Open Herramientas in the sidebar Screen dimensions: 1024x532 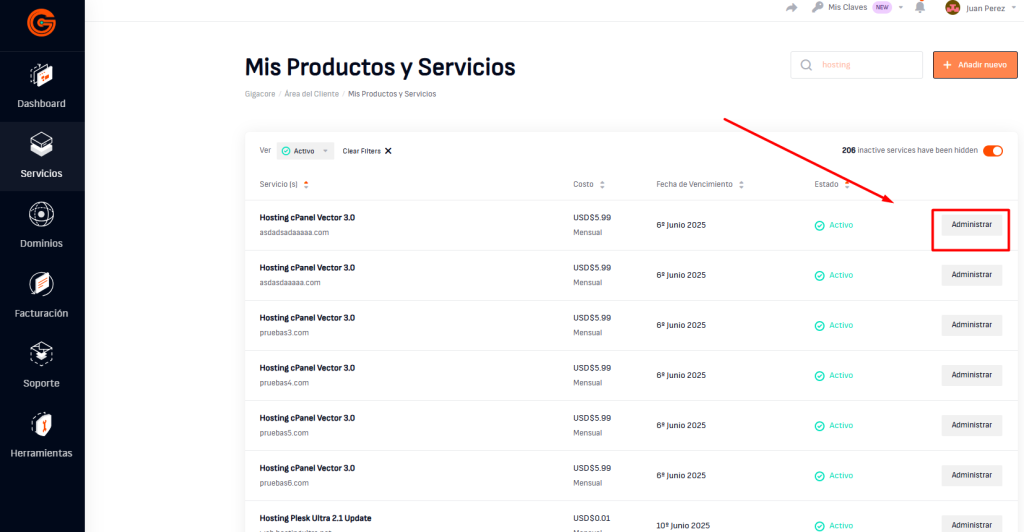coord(41,425)
